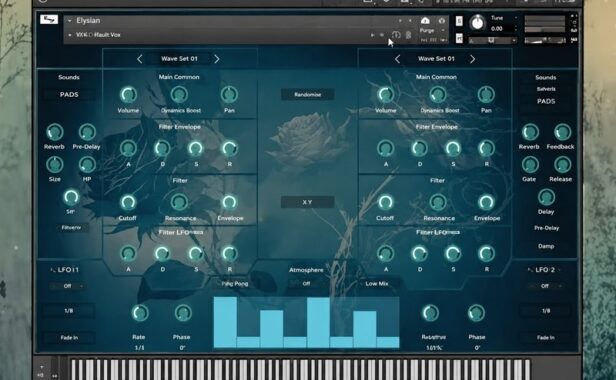
Task: Click the Delay knob on right panel
Action: tap(546, 197)
